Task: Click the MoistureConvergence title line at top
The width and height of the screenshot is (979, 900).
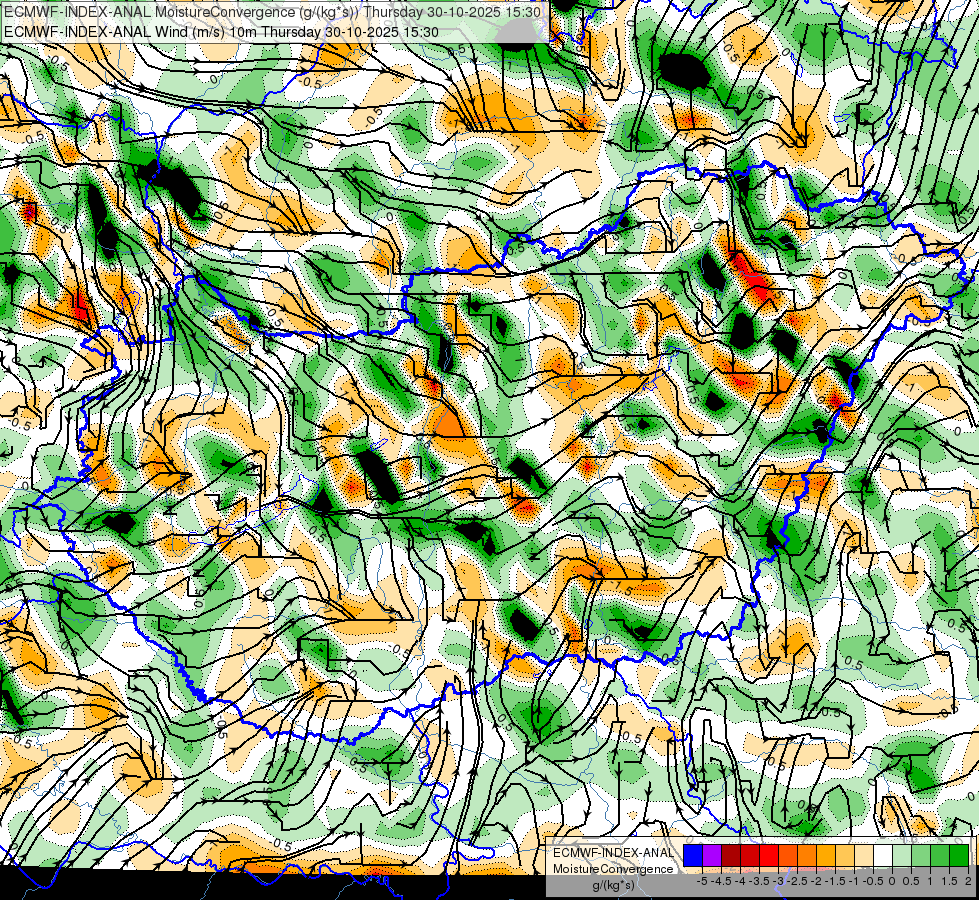Action: (272, 12)
